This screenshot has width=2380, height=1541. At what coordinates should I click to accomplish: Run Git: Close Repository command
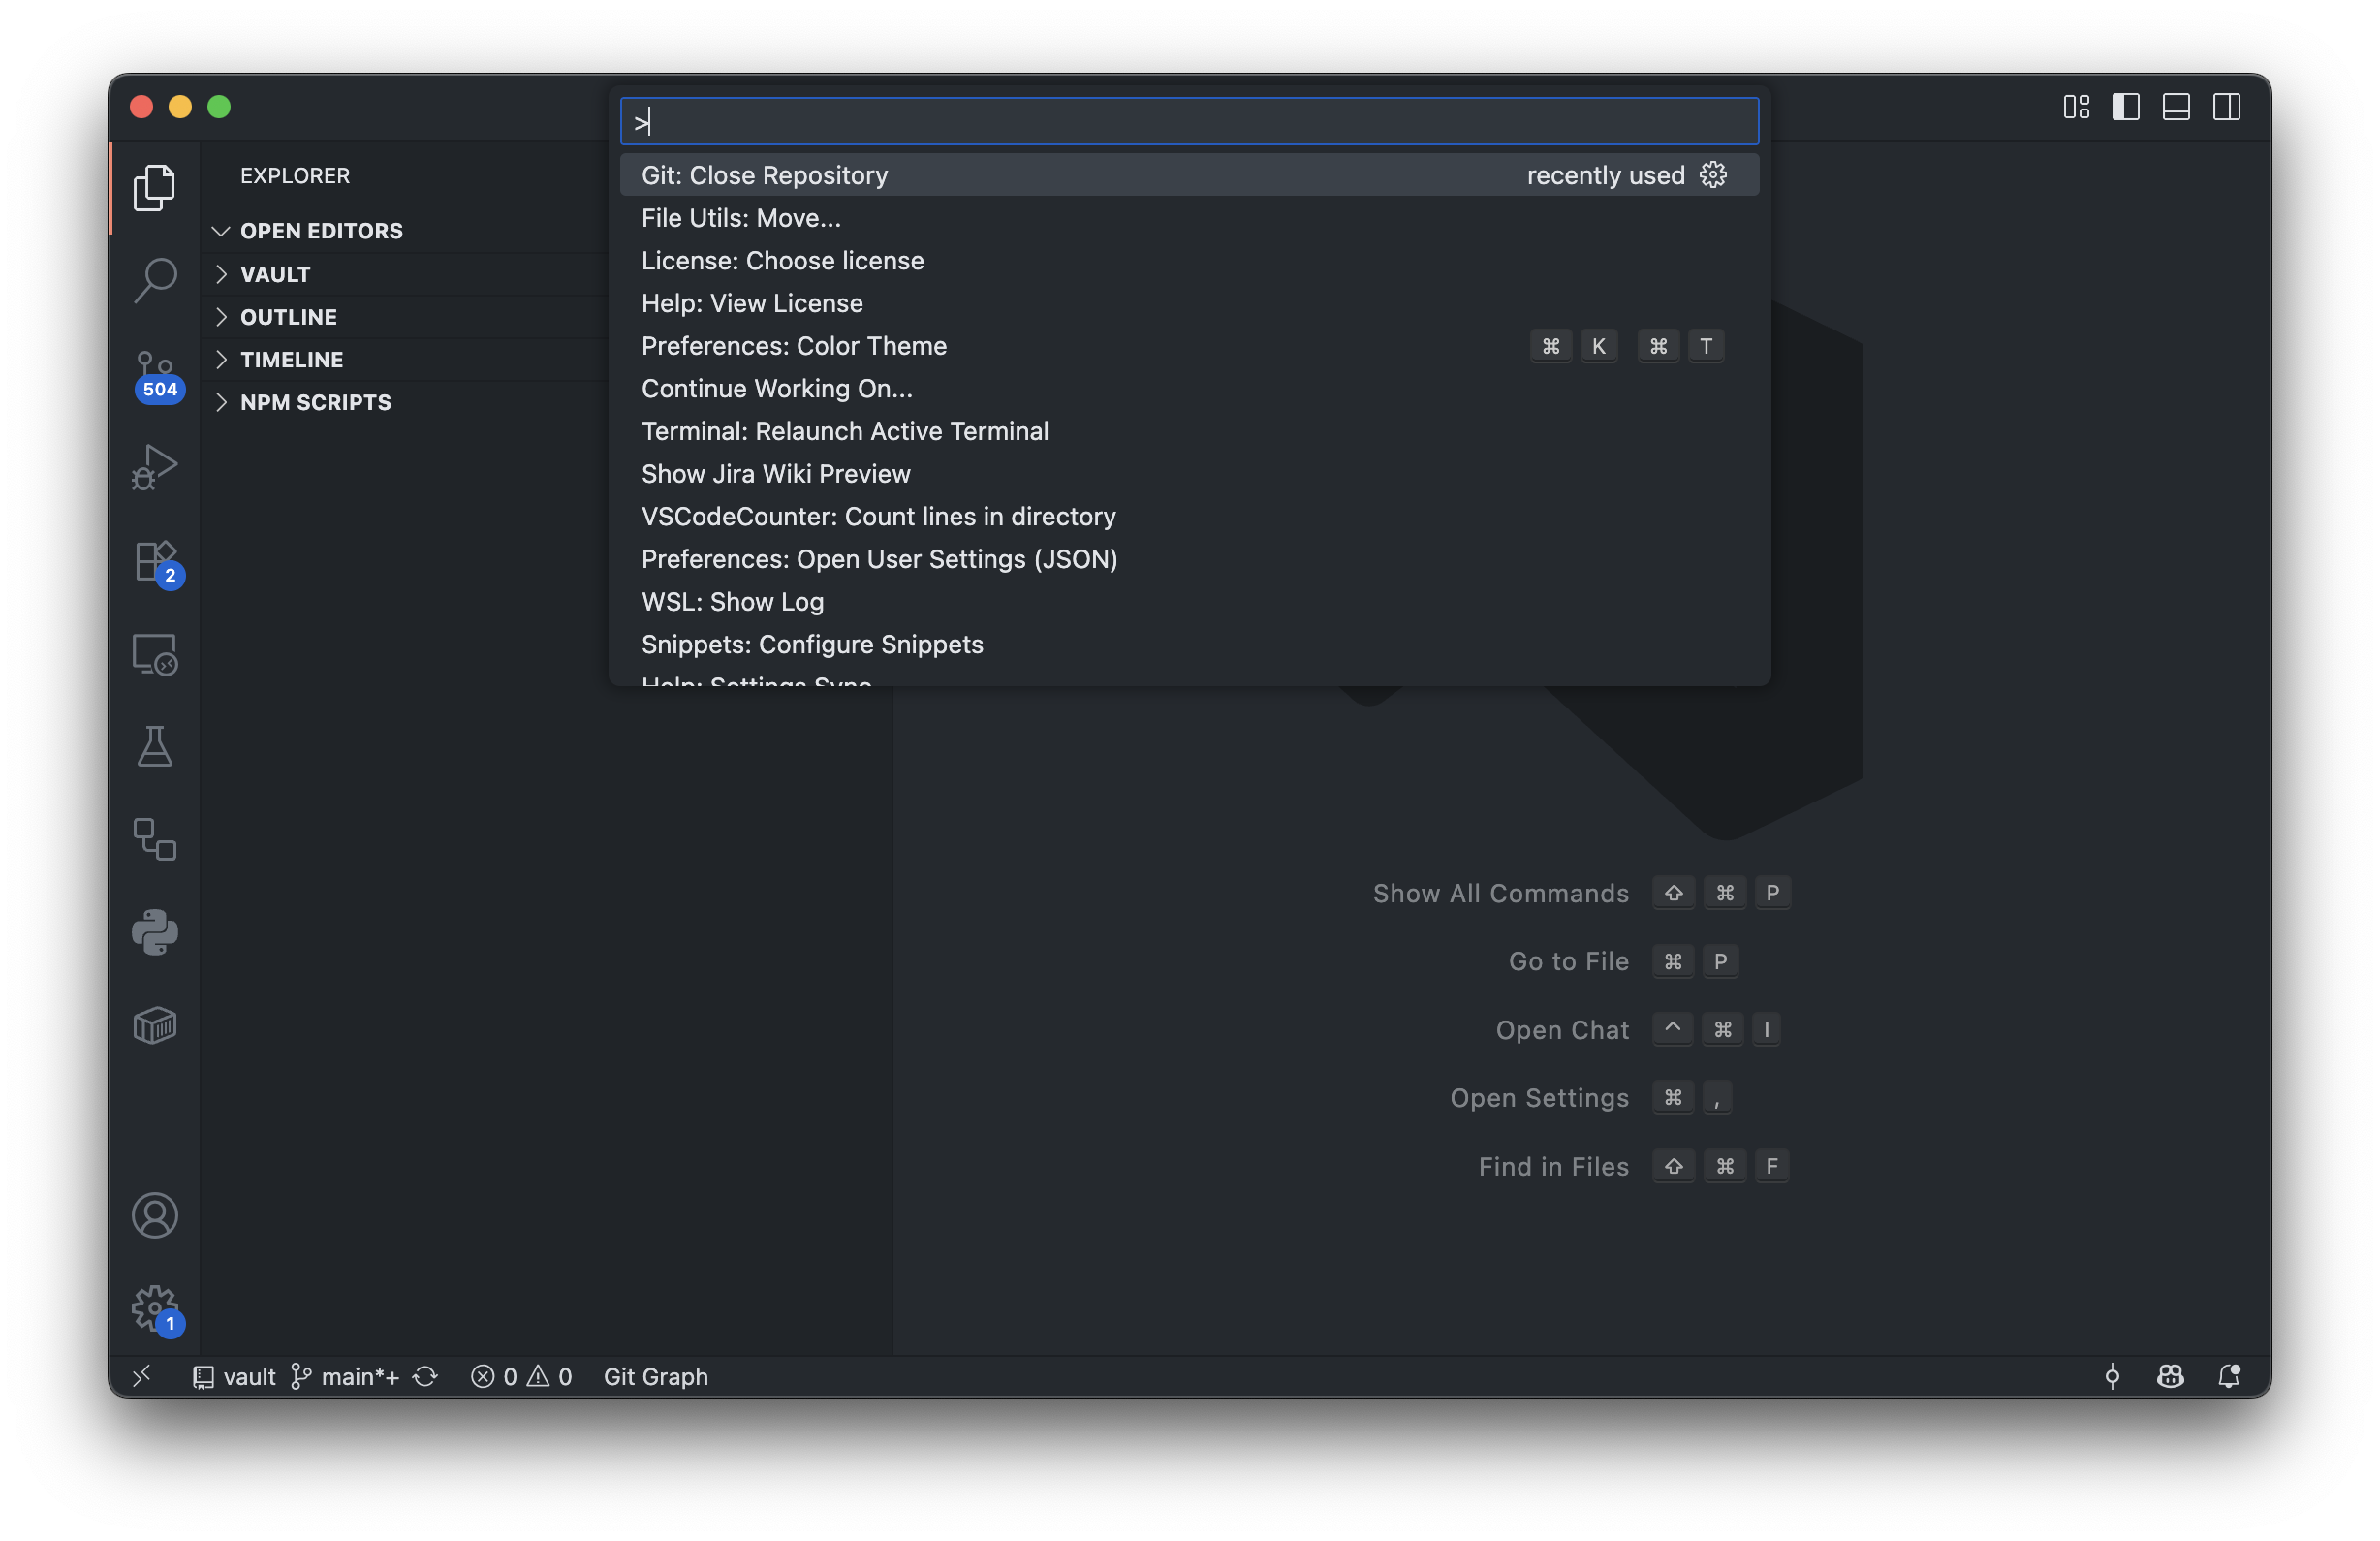pos(1189,175)
